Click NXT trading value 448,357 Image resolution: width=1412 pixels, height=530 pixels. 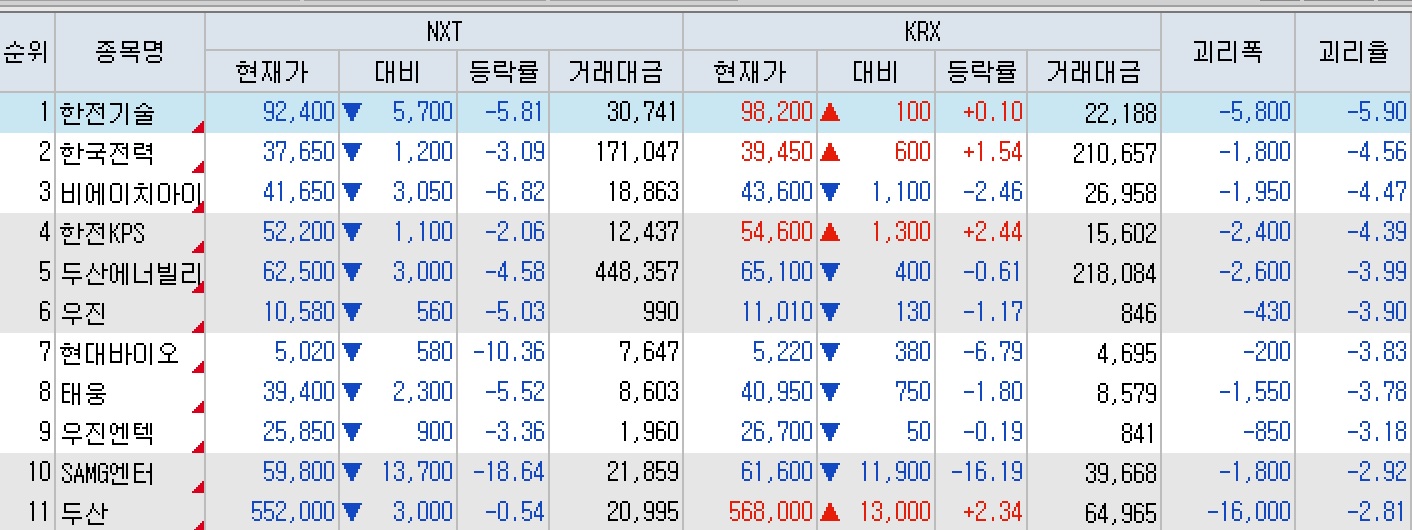pyautogui.click(x=636, y=273)
